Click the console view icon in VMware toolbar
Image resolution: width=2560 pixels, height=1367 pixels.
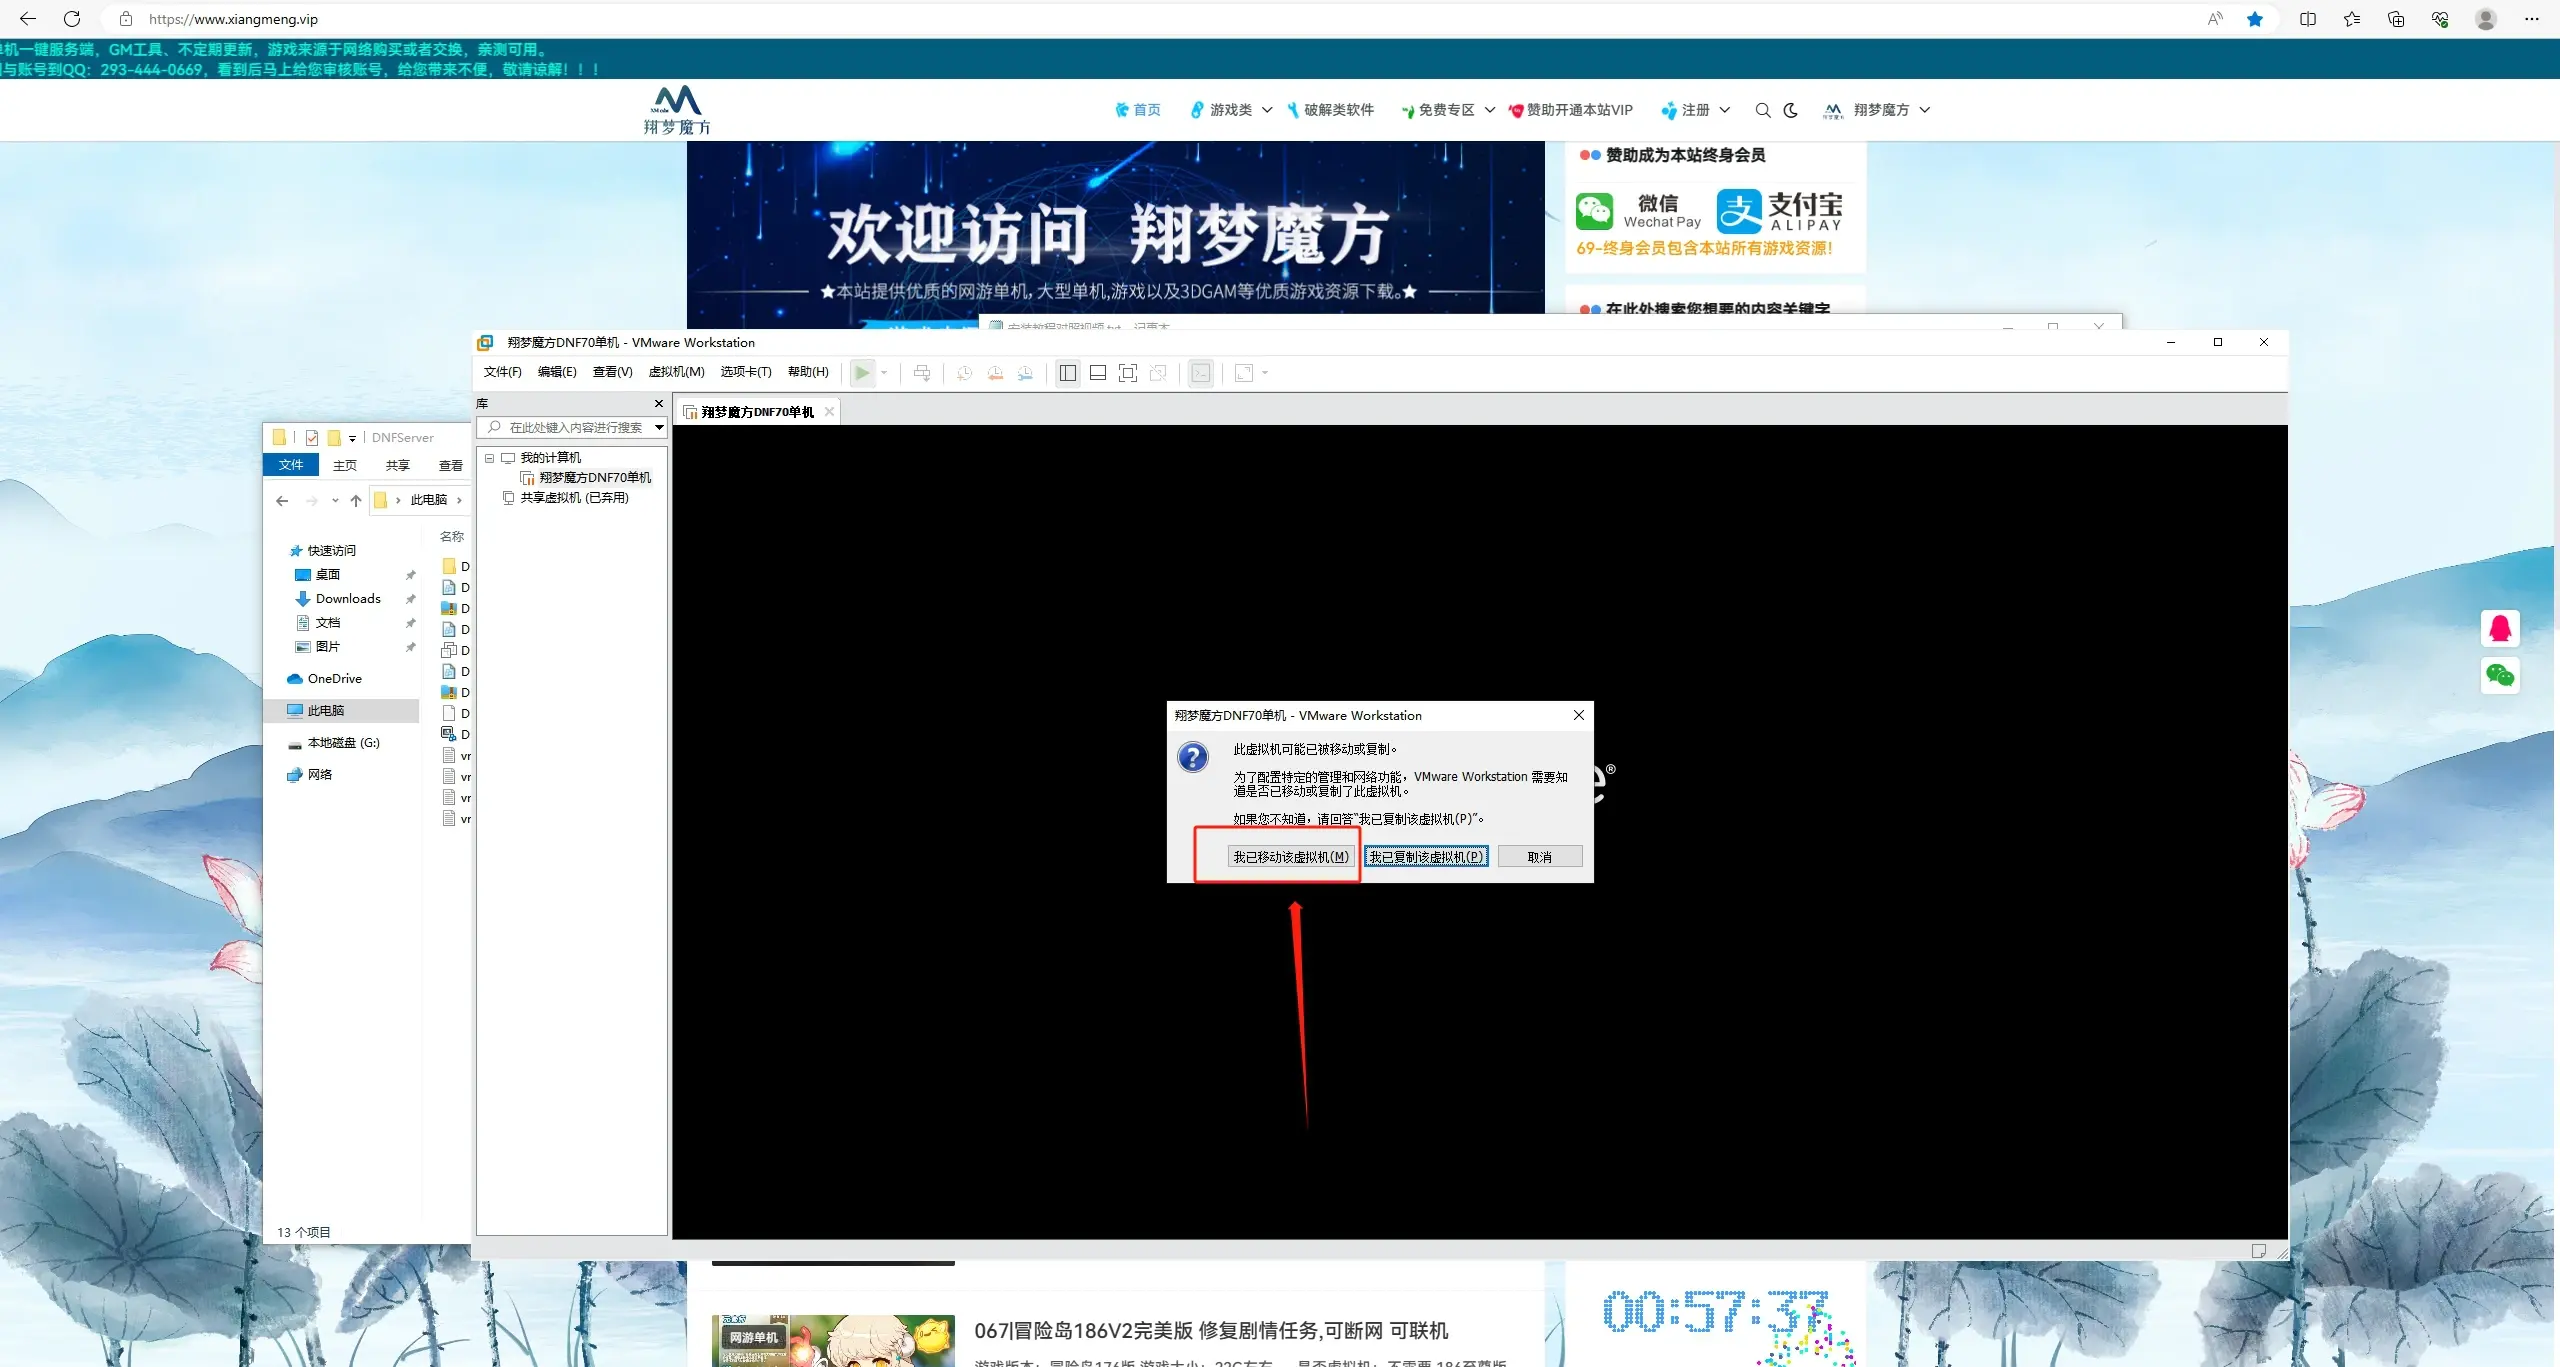1201,373
